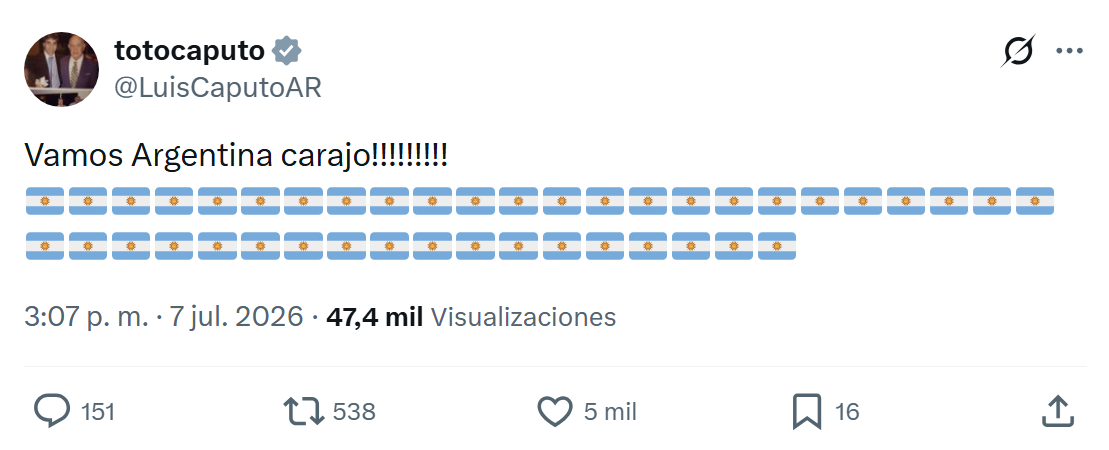
Task: Click the Grok slashed-circle icon
Action: 1018,51
